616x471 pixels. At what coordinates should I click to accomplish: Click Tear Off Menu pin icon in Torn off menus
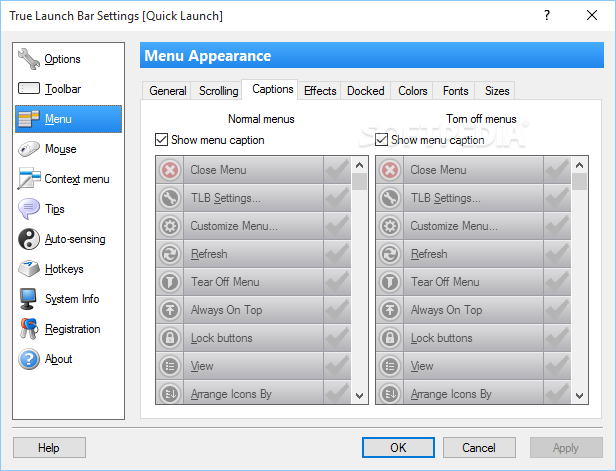(390, 282)
